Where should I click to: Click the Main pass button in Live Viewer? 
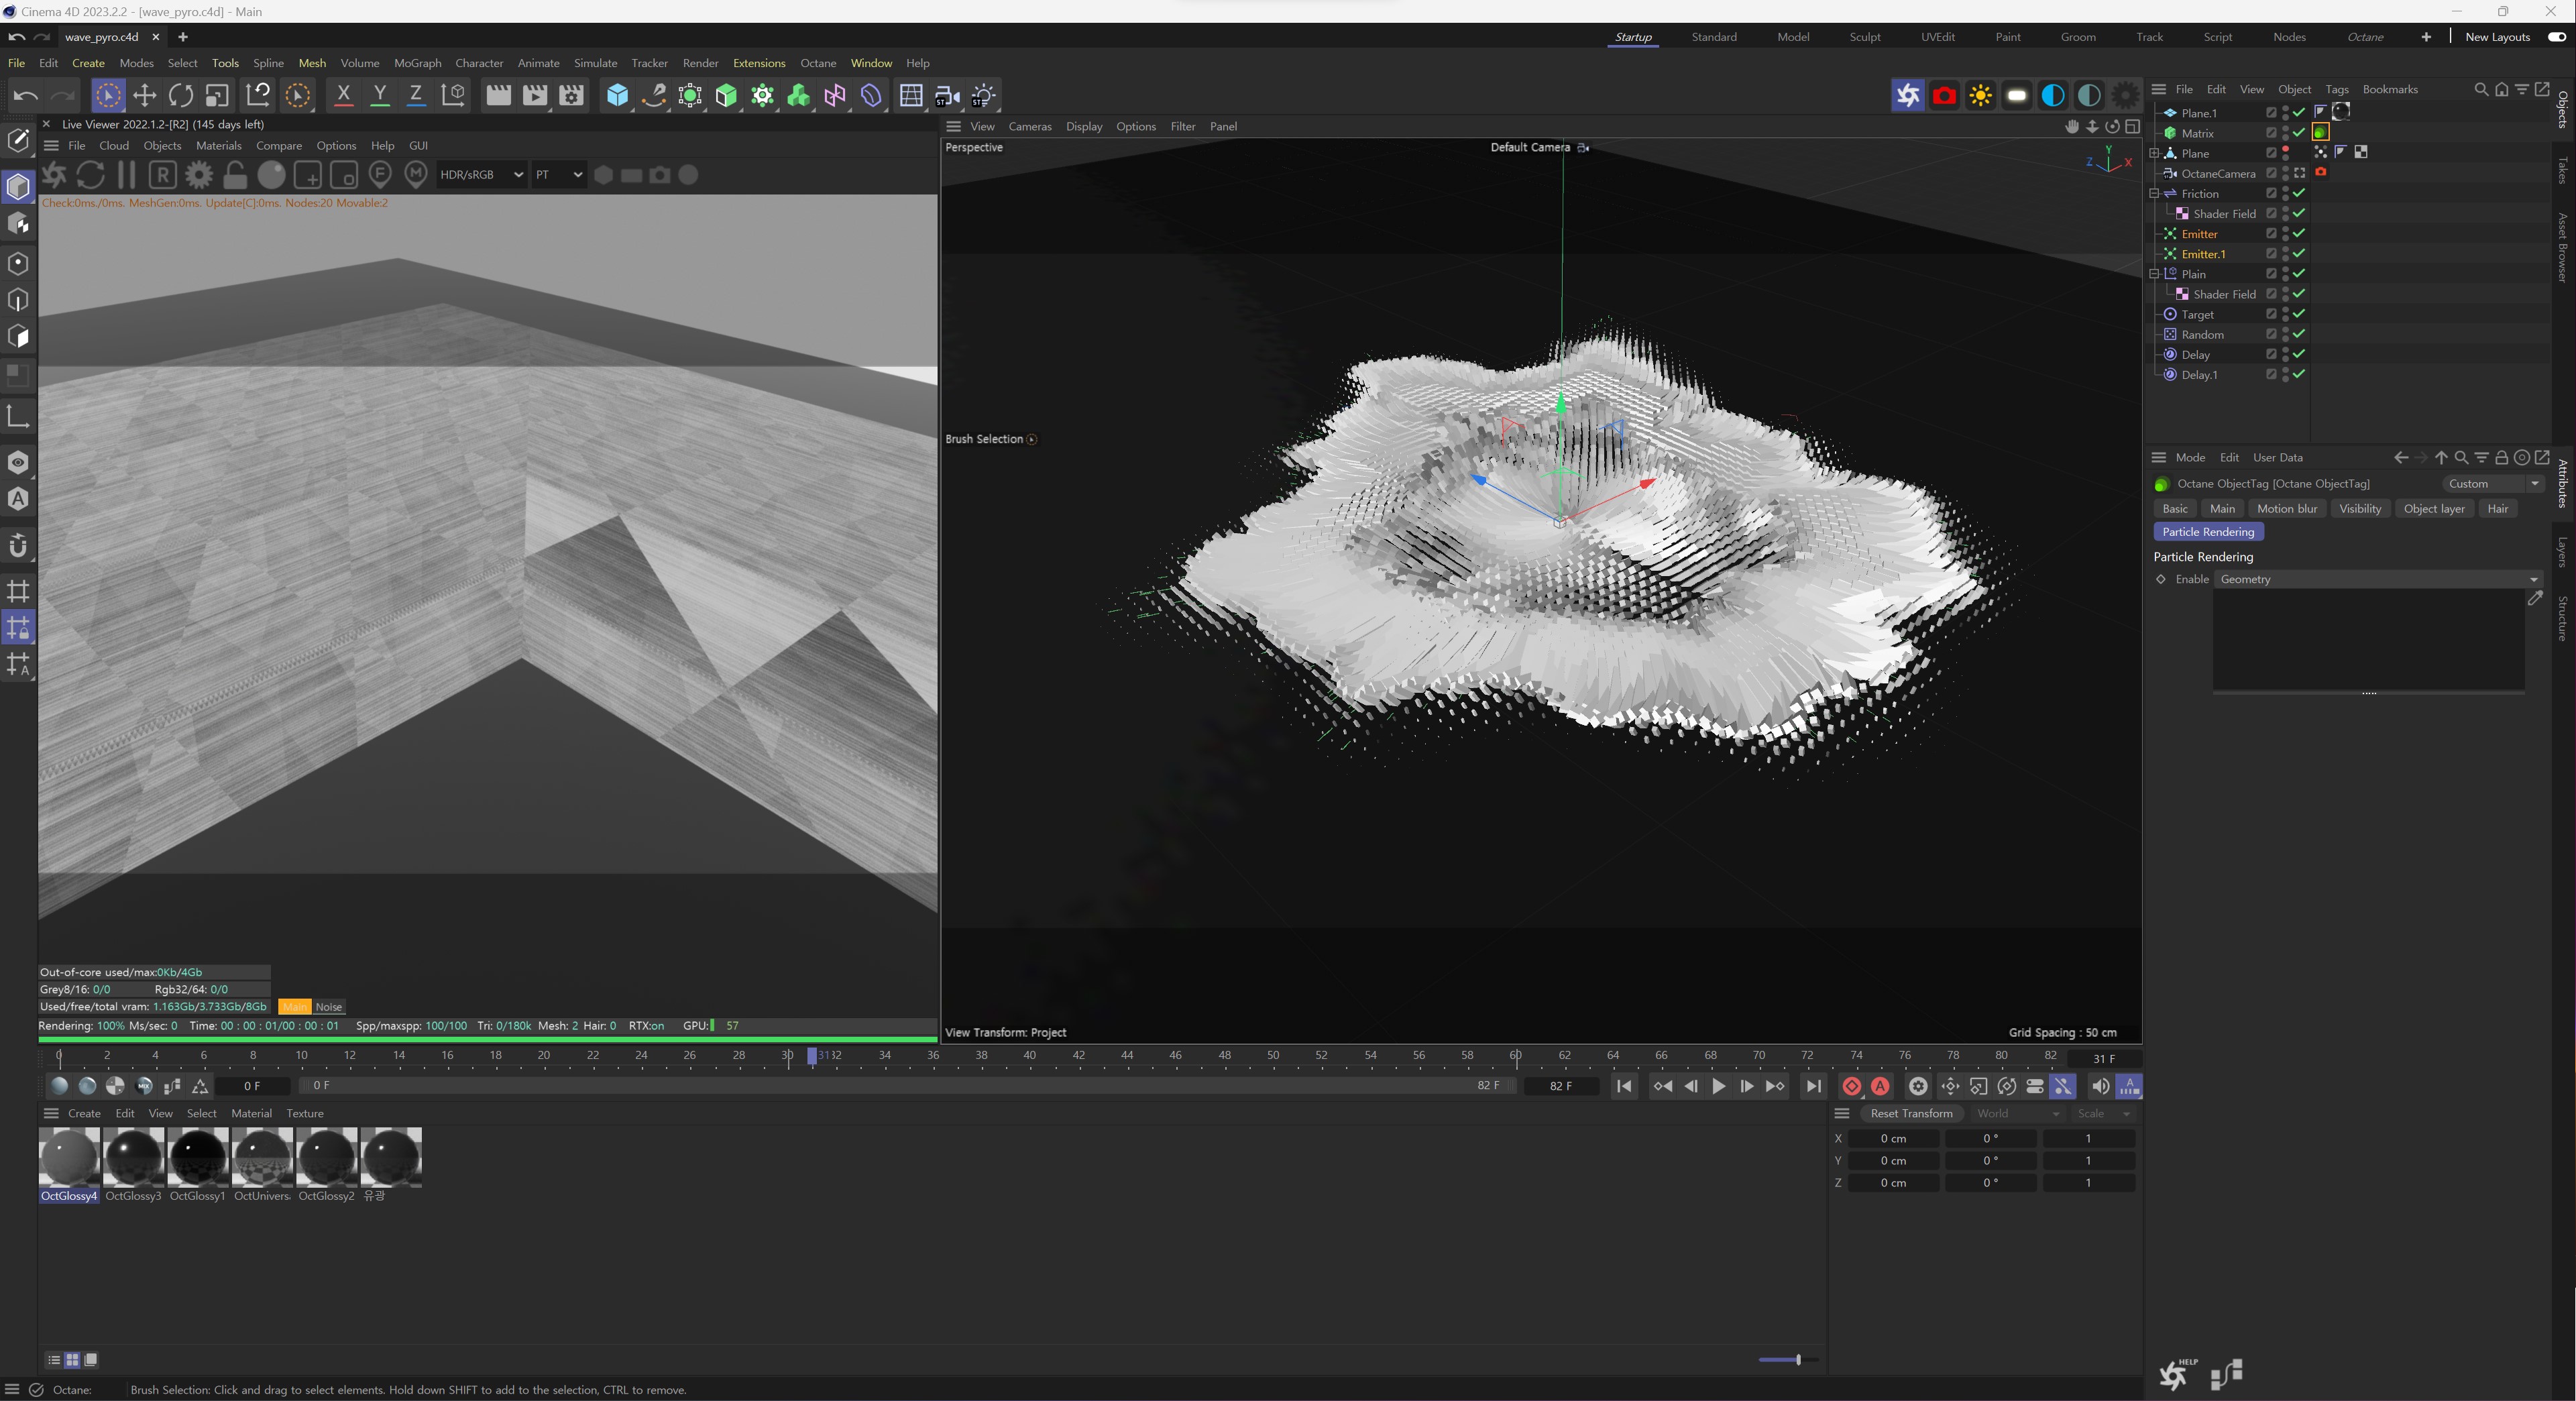295,1007
